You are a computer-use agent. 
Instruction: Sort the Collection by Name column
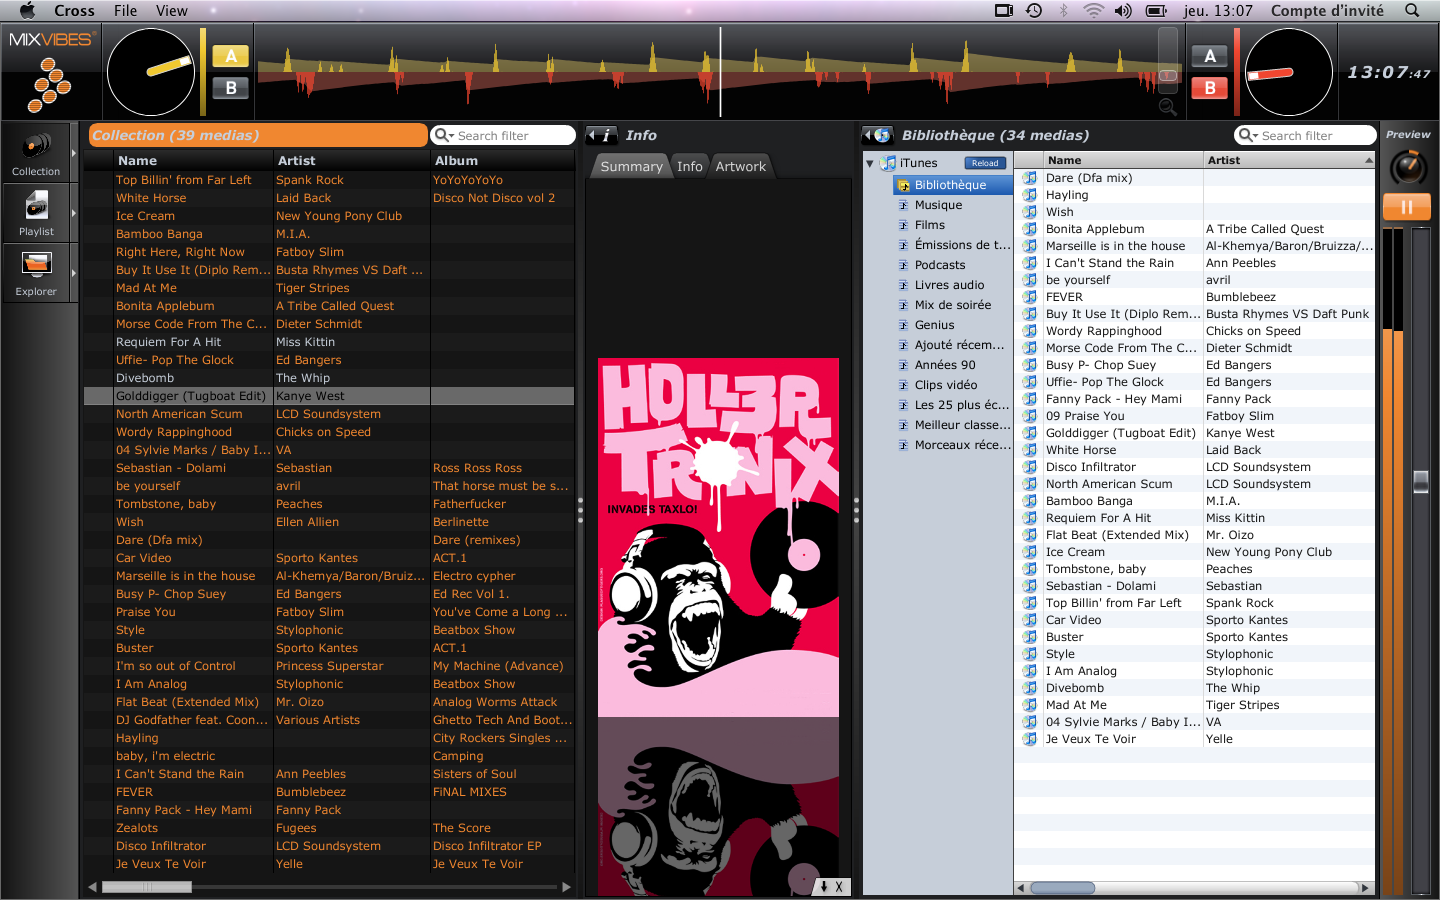(x=192, y=160)
